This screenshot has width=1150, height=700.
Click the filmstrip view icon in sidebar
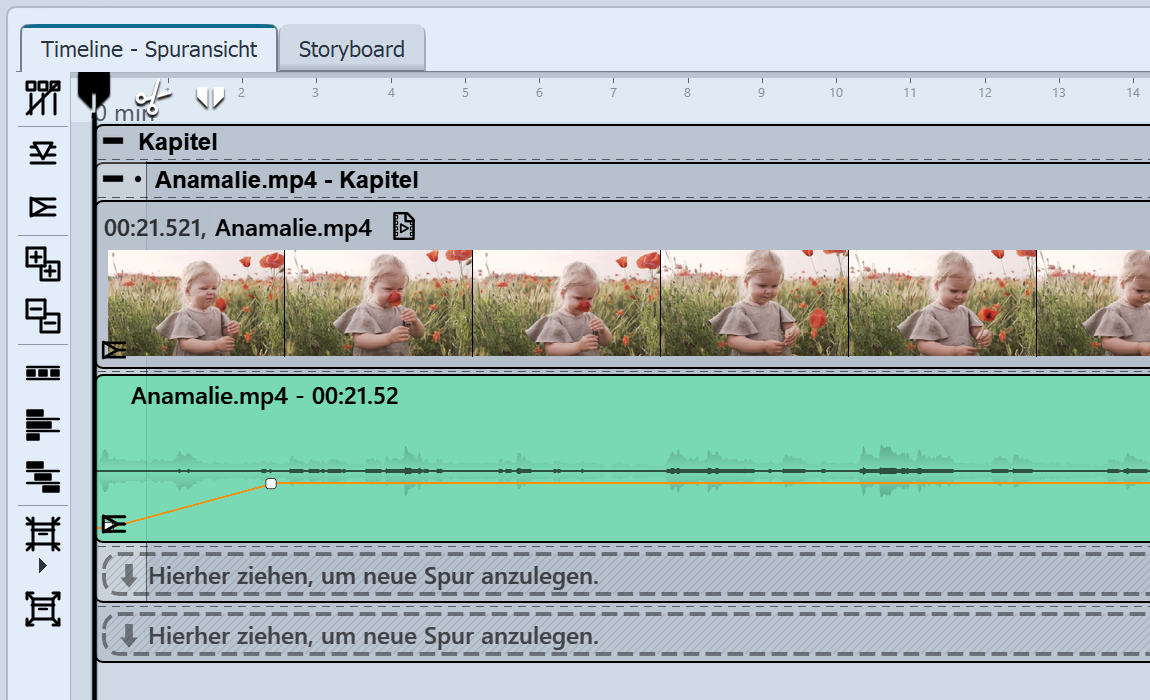42,373
